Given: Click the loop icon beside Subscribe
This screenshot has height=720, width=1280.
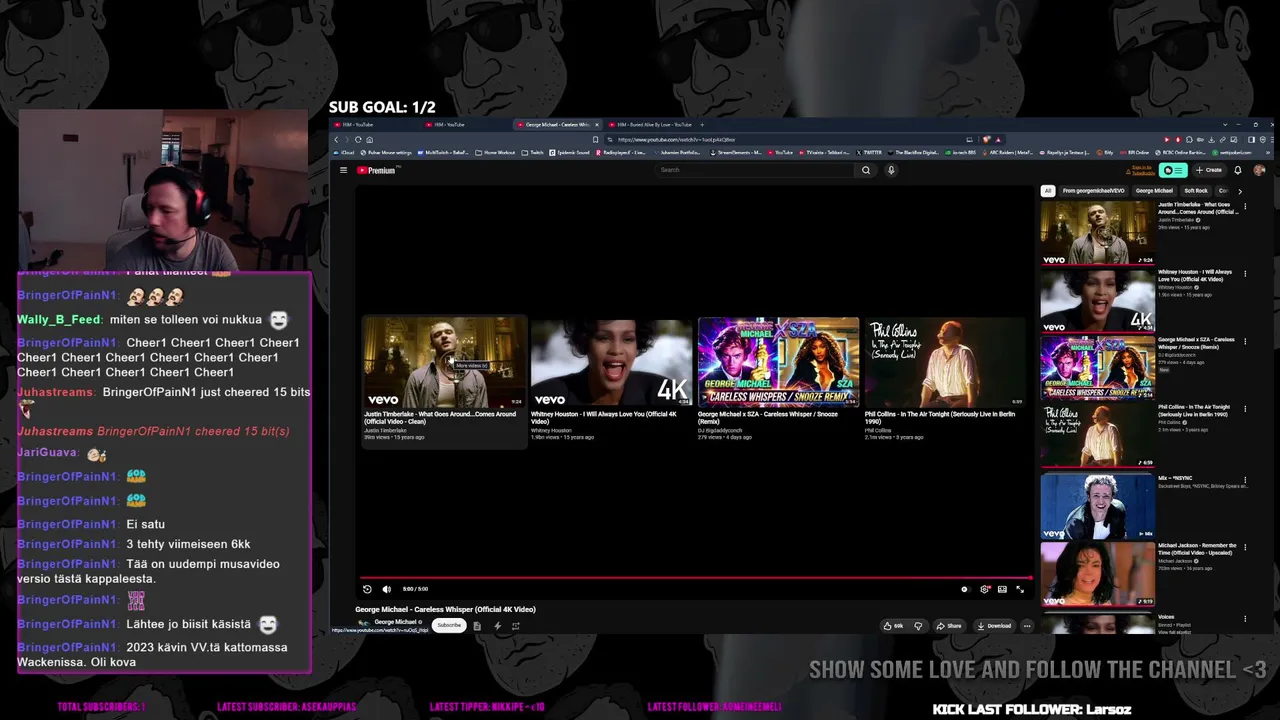Looking at the screenshot, I should 516,626.
